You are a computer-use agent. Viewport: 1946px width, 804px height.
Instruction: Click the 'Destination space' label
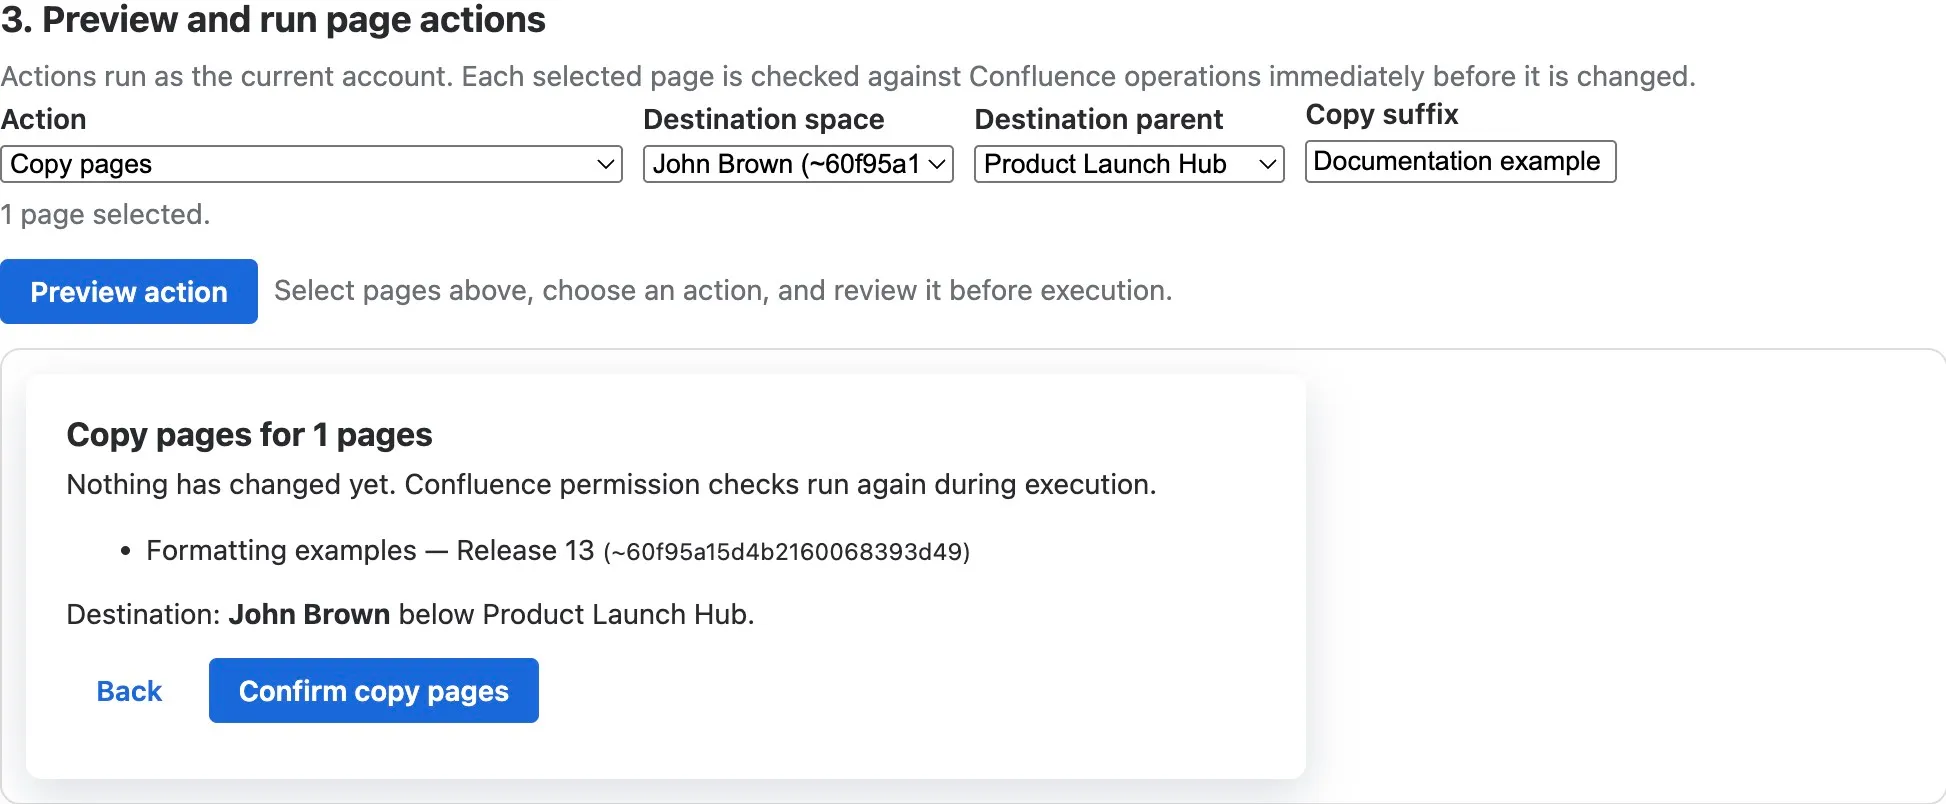pos(764,119)
